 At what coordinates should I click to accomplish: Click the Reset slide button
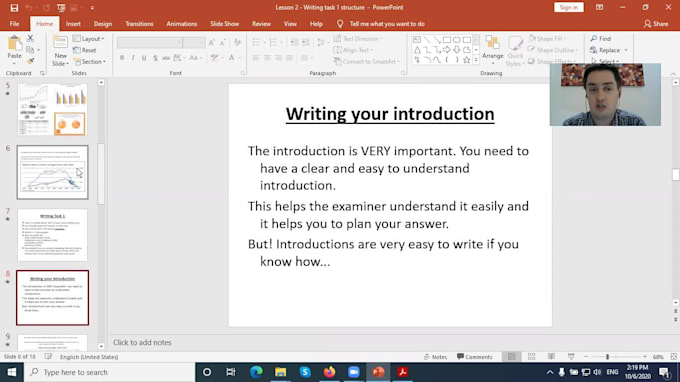(85, 50)
